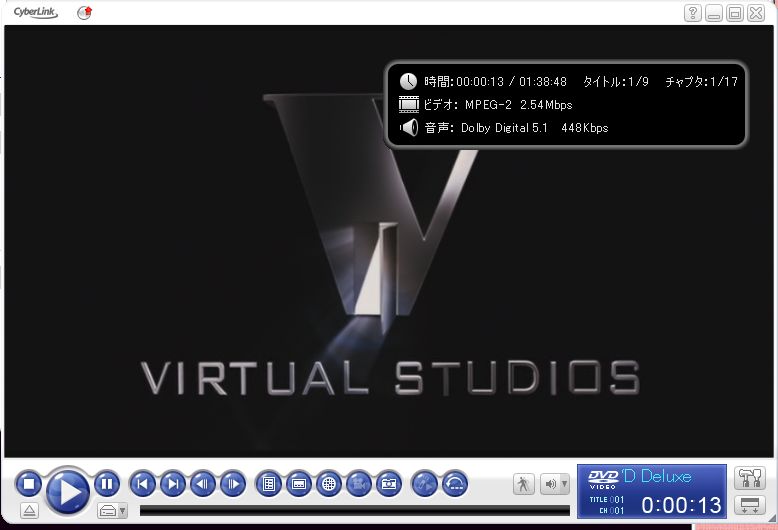Open the volume dropdown arrow
The height and width of the screenshot is (530, 778).
[565, 484]
